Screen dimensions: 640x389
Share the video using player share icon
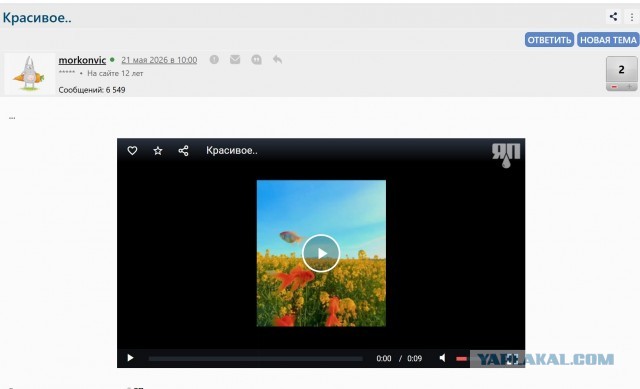pos(183,151)
